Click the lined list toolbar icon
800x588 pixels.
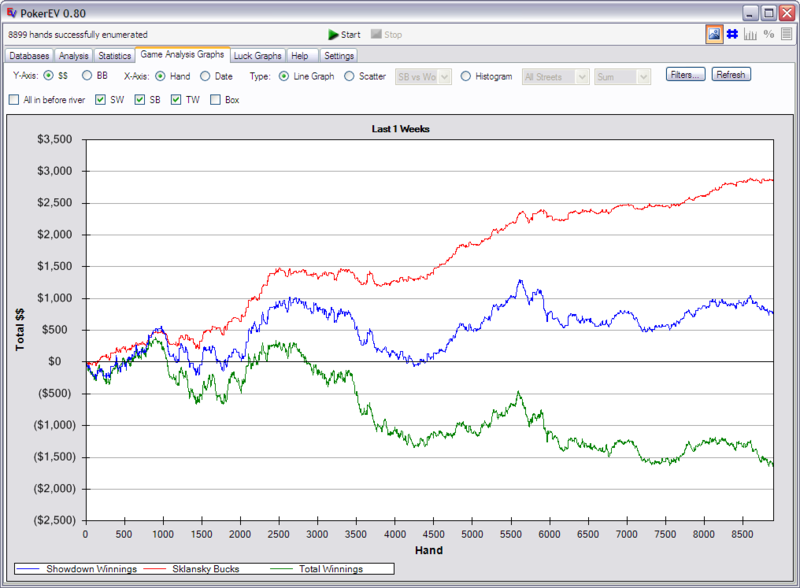click(x=786, y=34)
